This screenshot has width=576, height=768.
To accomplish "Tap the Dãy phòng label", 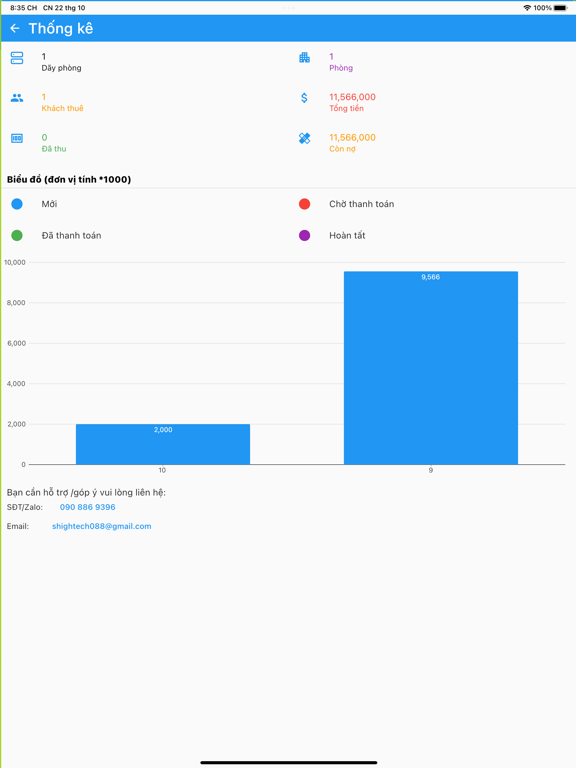I will pyautogui.click(x=61, y=68).
